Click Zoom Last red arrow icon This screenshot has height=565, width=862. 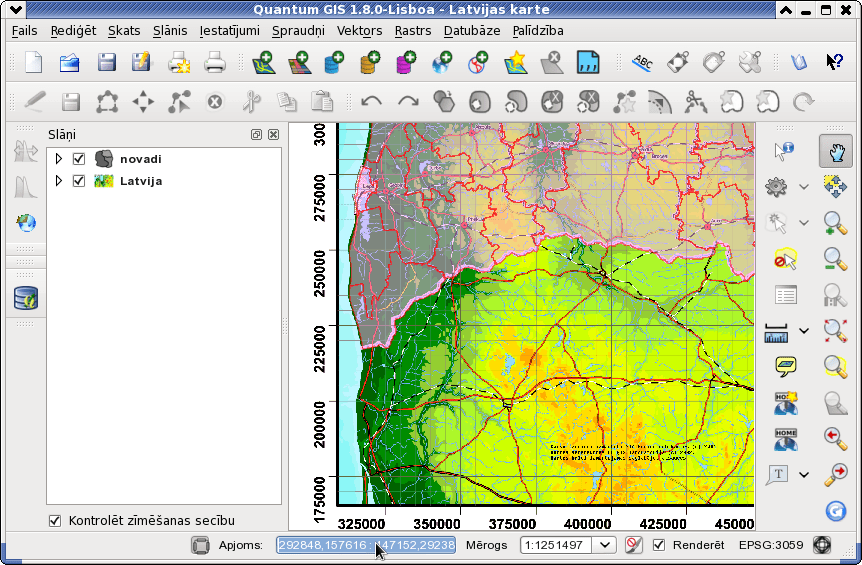pos(835,438)
